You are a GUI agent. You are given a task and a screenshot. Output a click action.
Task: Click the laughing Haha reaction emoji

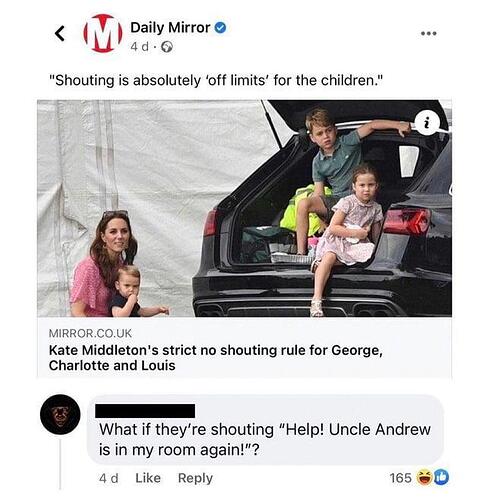click(x=424, y=478)
